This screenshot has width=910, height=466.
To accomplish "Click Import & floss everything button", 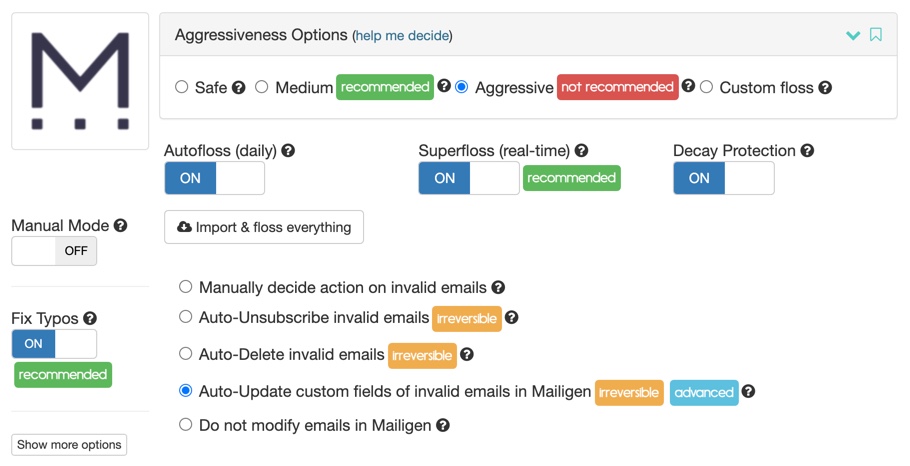I will tap(264, 227).
